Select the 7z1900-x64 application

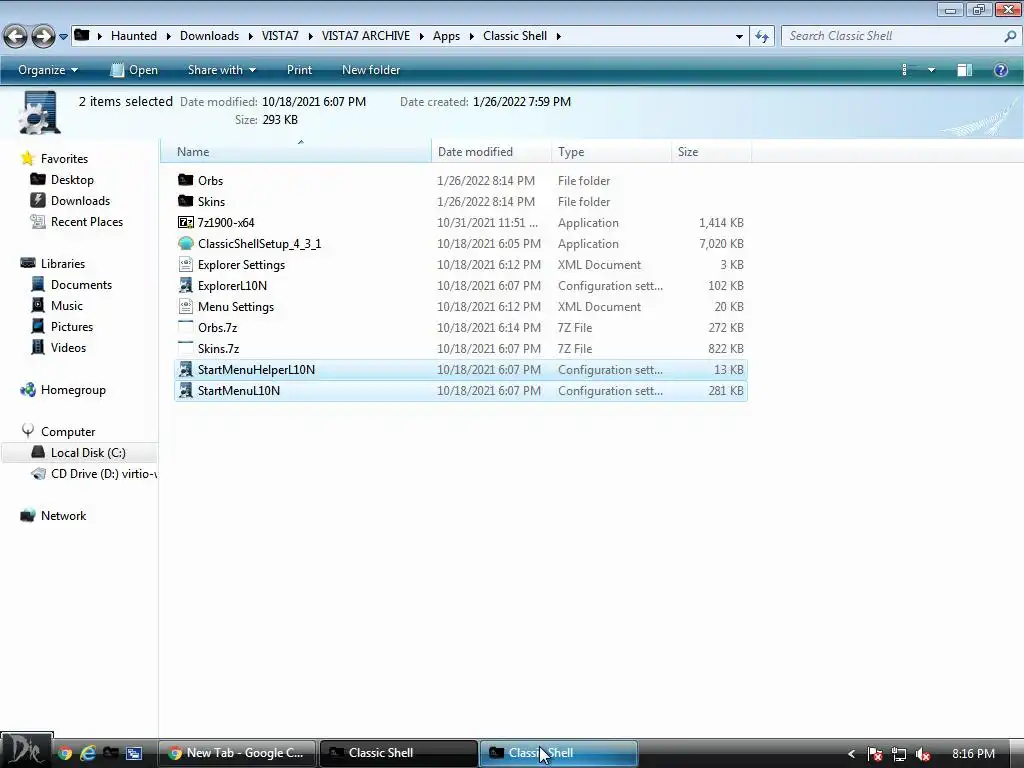tap(461, 223)
